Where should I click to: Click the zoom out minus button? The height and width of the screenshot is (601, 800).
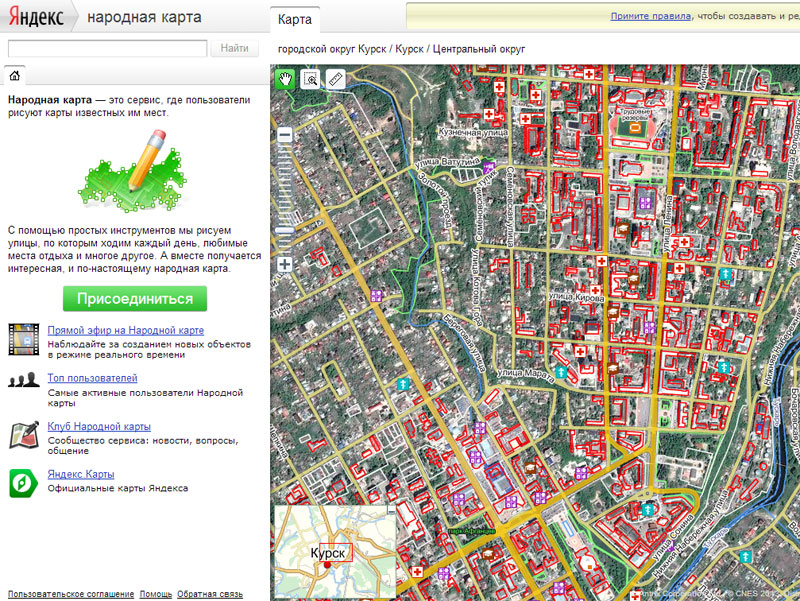285,135
